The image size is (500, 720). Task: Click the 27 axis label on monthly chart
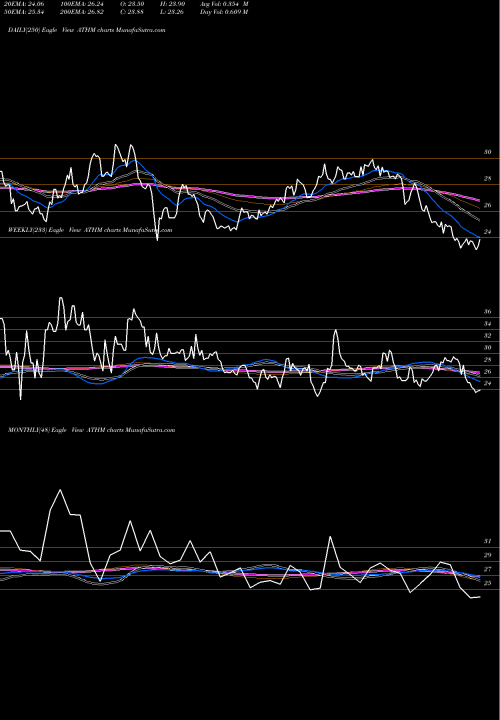point(487,569)
